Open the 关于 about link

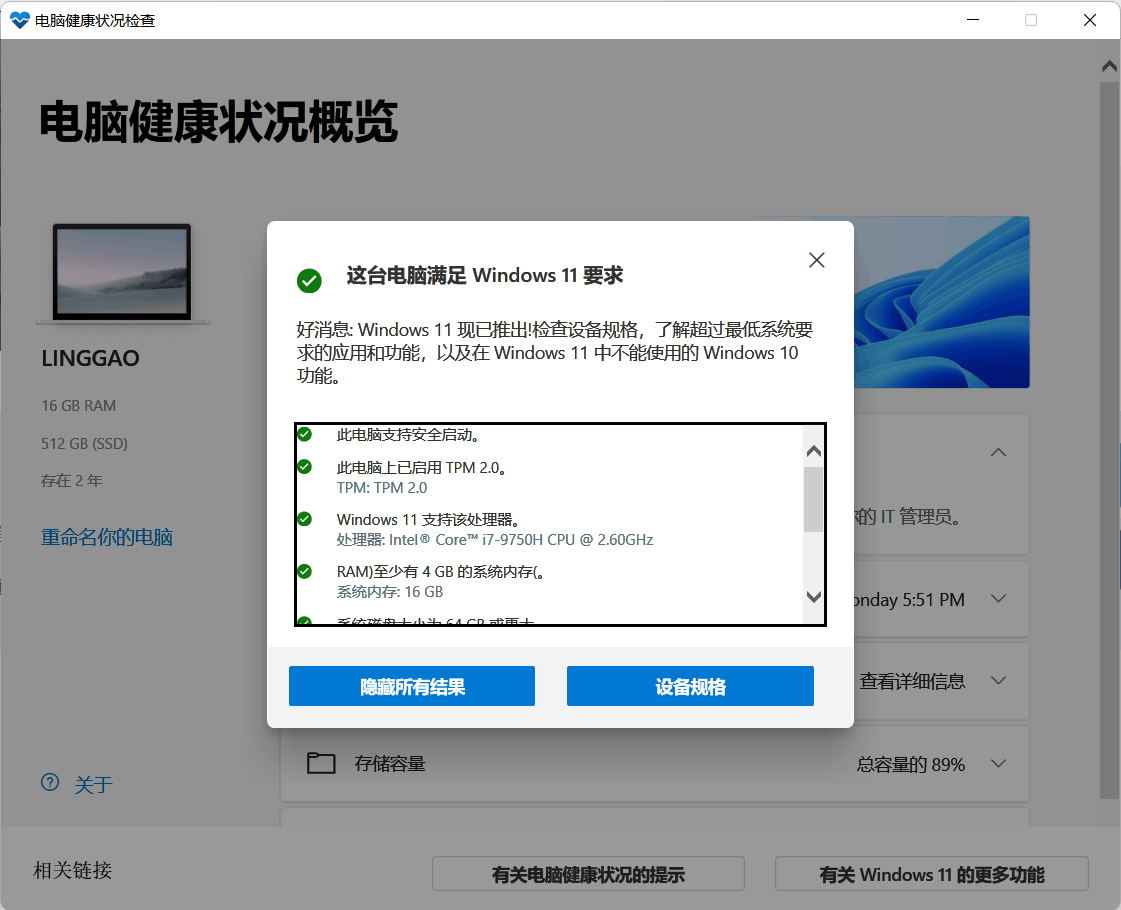94,785
